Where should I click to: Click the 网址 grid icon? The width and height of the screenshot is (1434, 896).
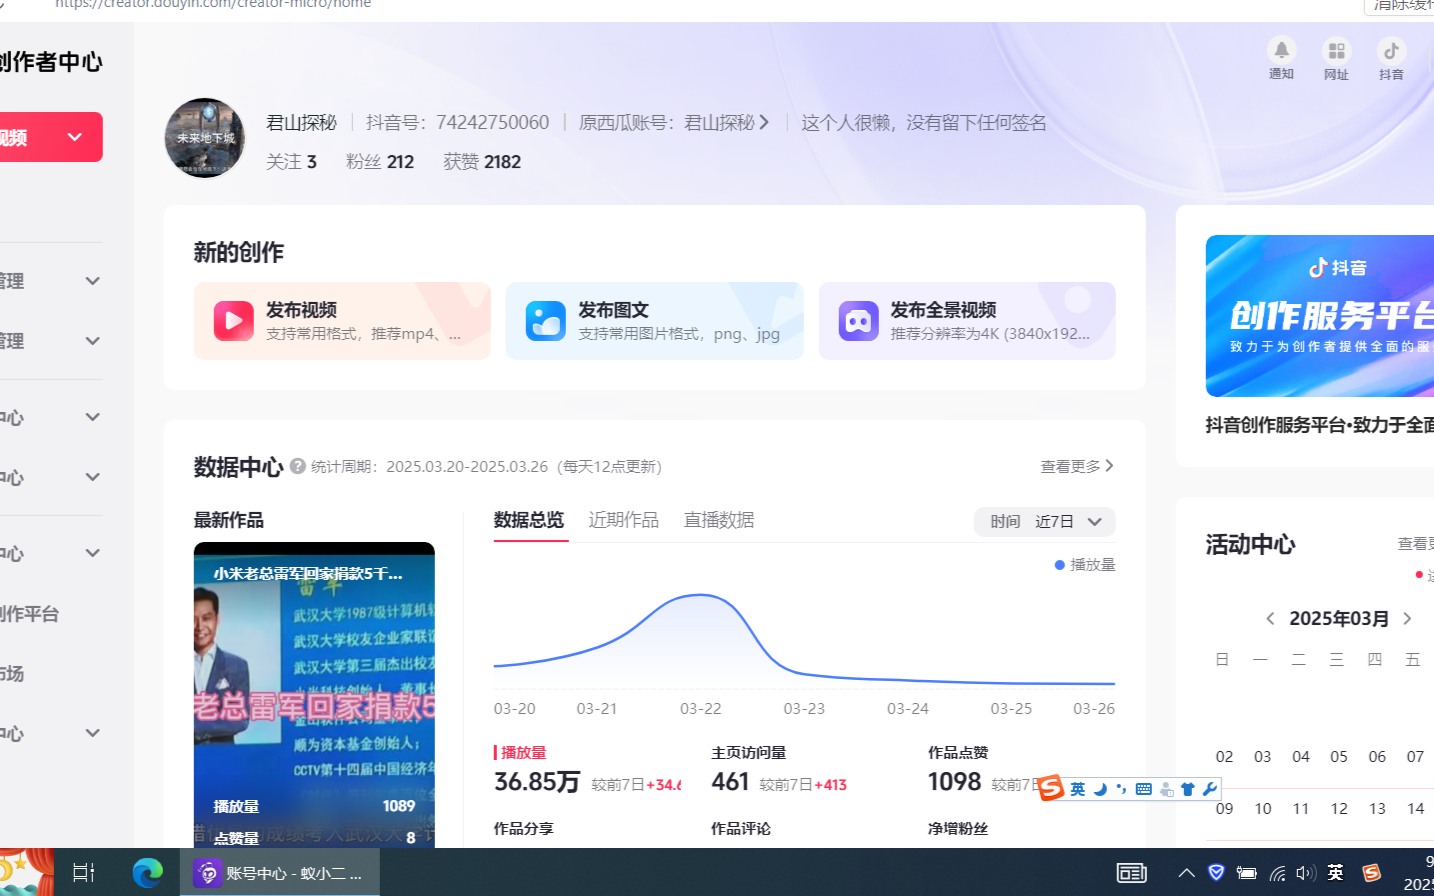pos(1336,50)
